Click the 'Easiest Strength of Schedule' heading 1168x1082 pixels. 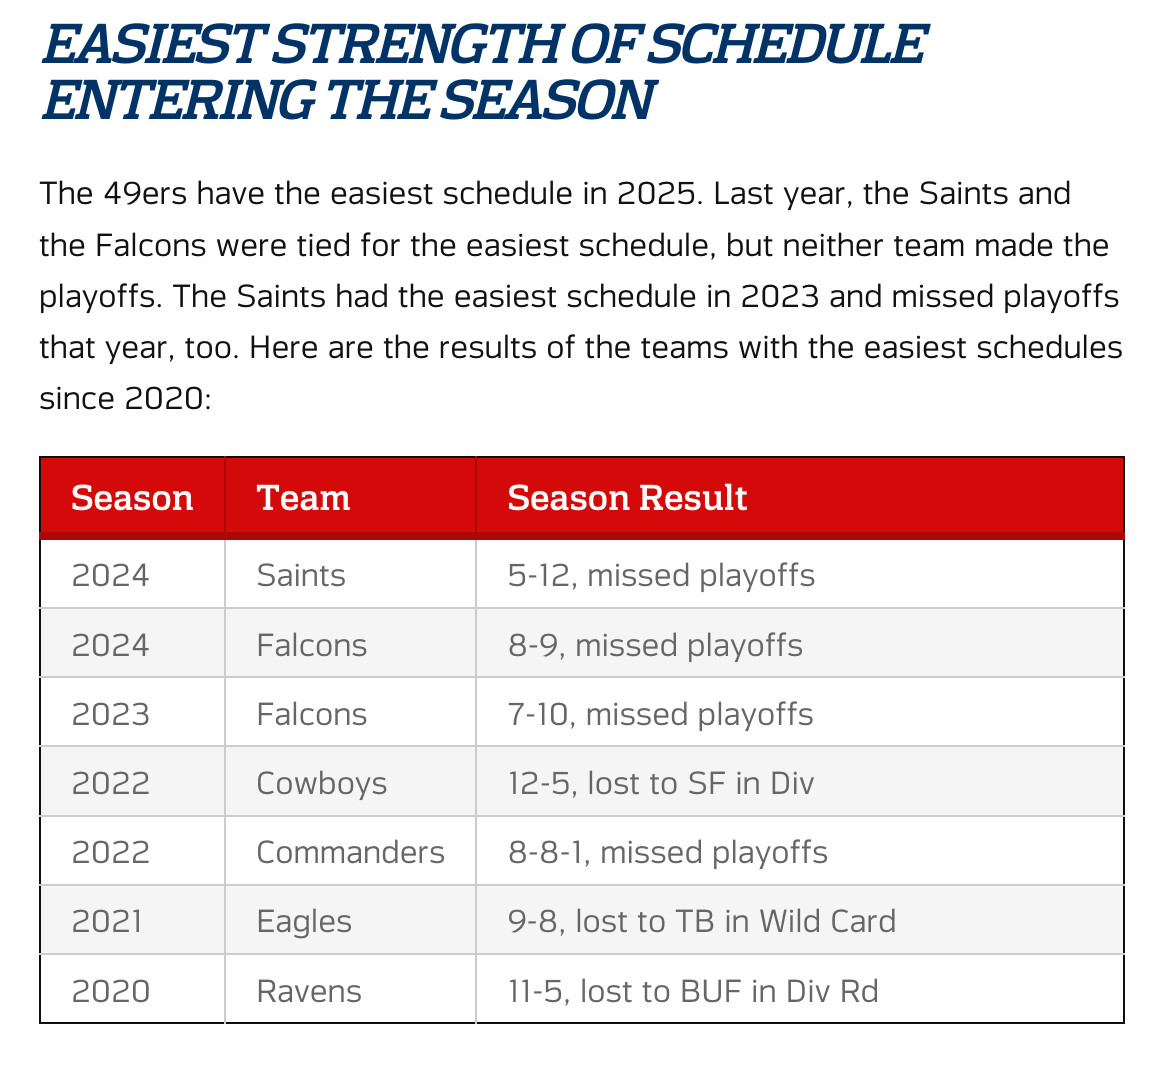tap(484, 72)
